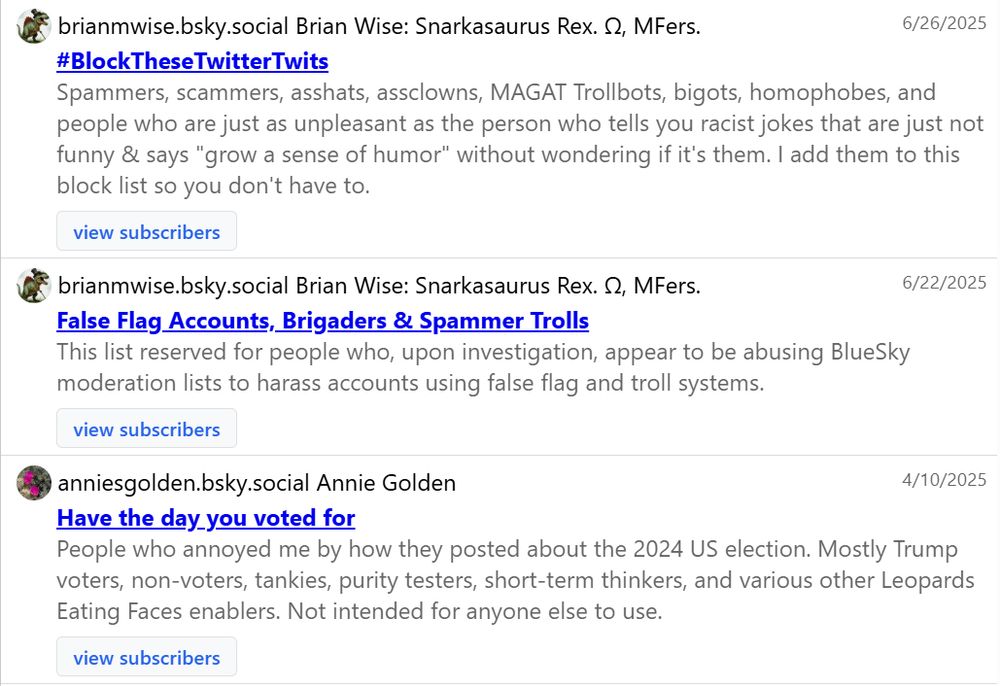This screenshot has width=1000, height=686.
Task: Click brianmwise.bsky.social handle above False Flag Accounts
Action: pos(174,286)
